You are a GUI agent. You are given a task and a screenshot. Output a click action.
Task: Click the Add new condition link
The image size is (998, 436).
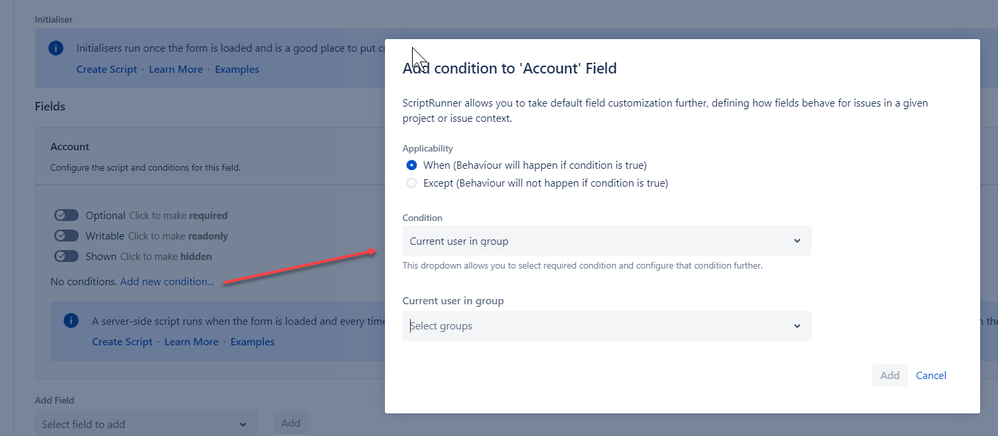167,281
